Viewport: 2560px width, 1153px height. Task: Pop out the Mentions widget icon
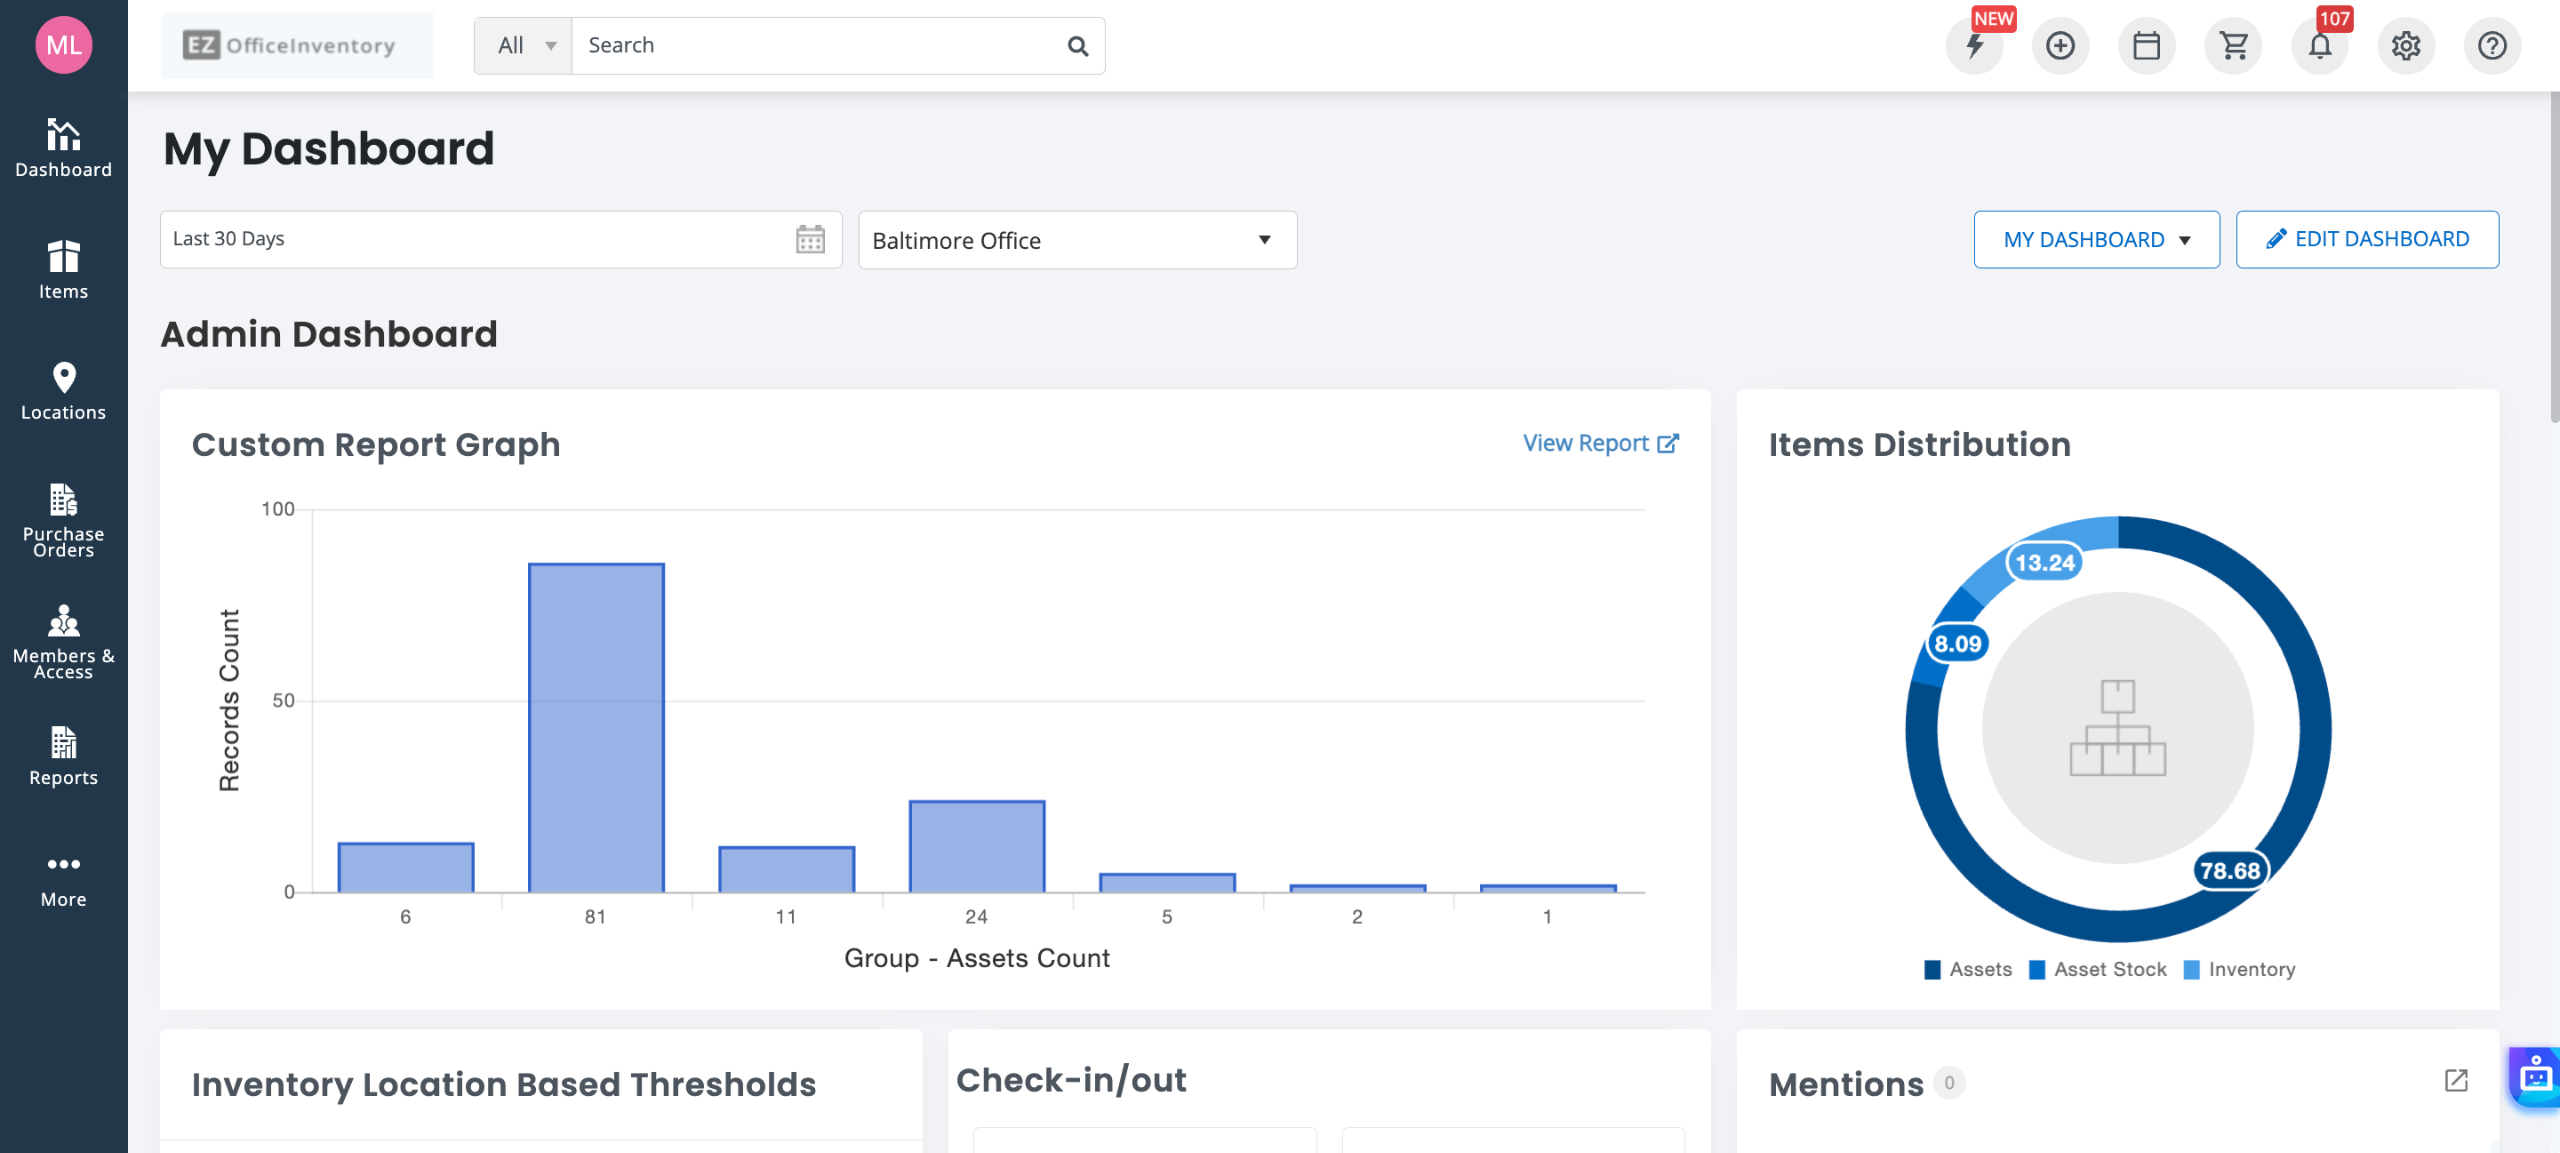(2456, 1081)
